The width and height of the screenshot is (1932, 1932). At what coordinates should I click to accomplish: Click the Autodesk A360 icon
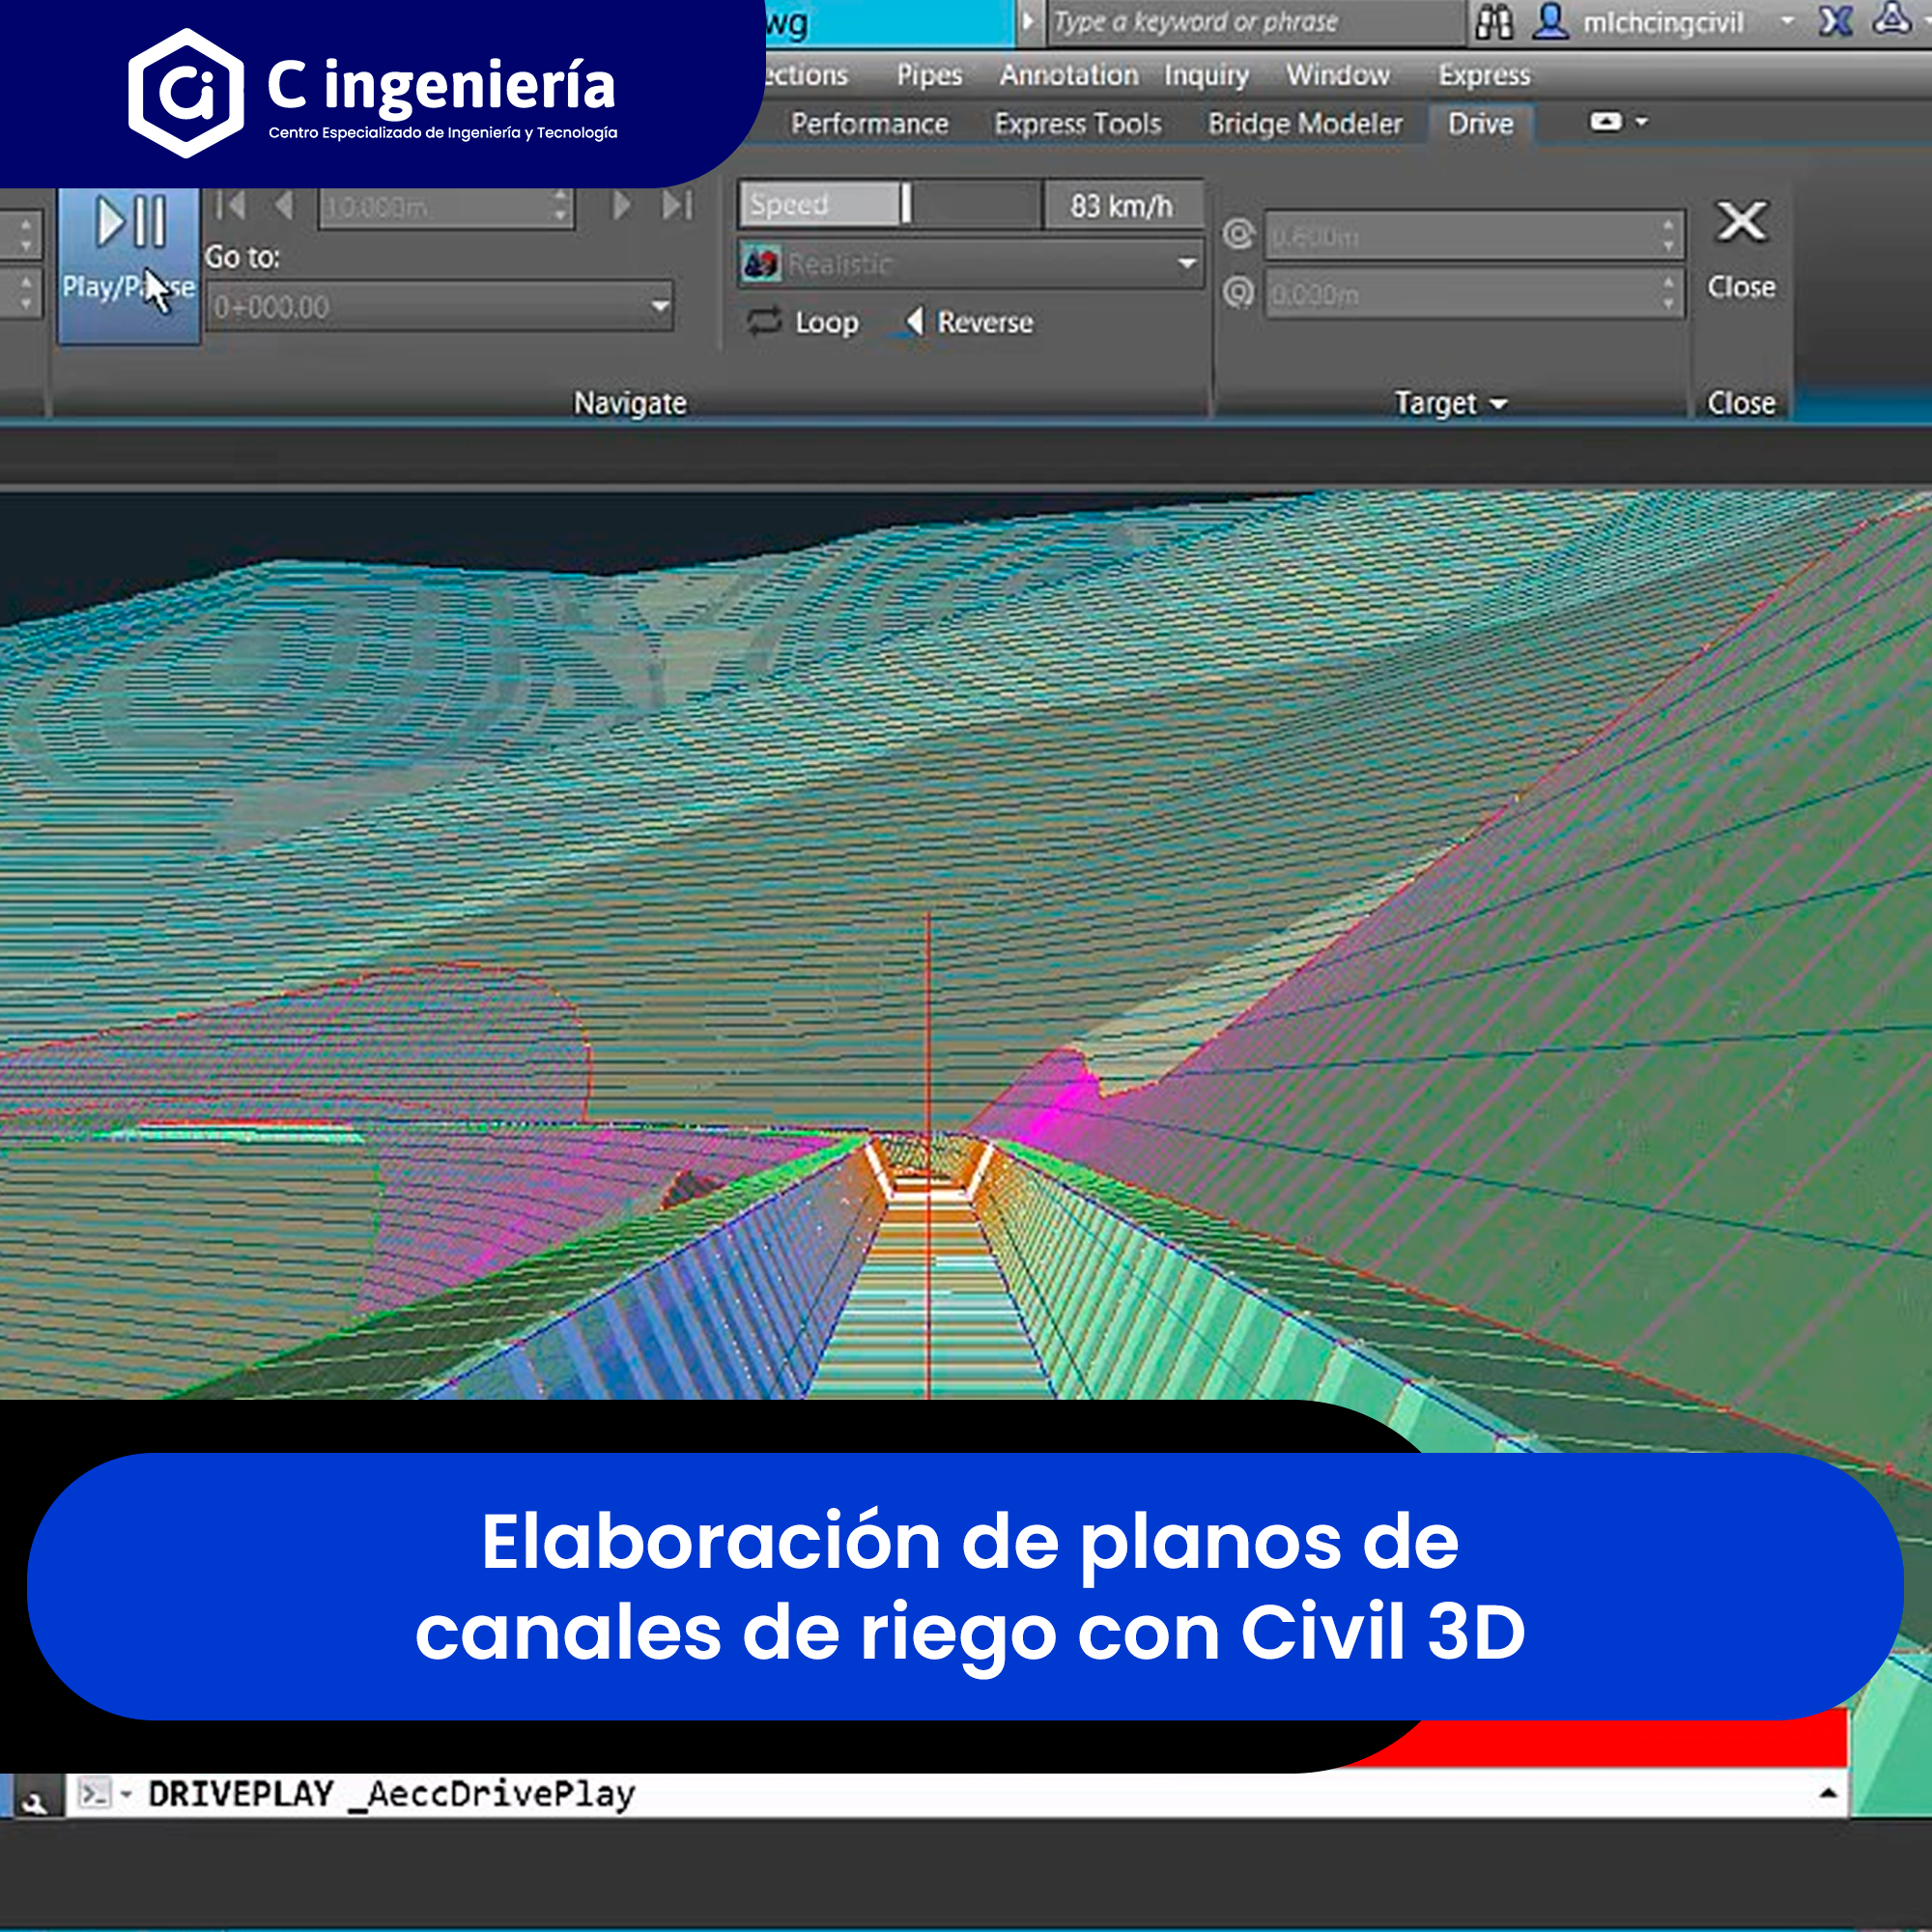[x=1892, y=20]
